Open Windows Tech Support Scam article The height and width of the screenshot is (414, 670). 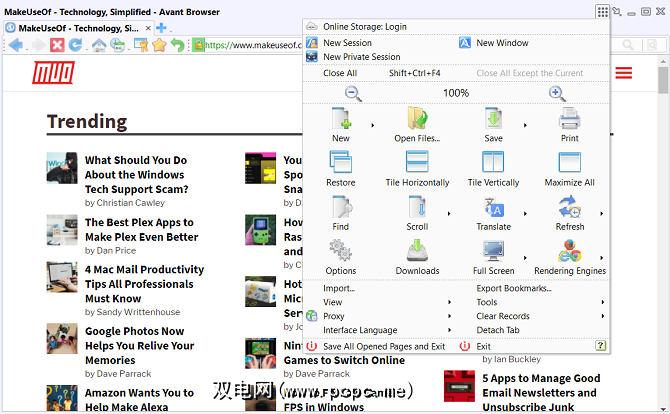click(136, 175)
